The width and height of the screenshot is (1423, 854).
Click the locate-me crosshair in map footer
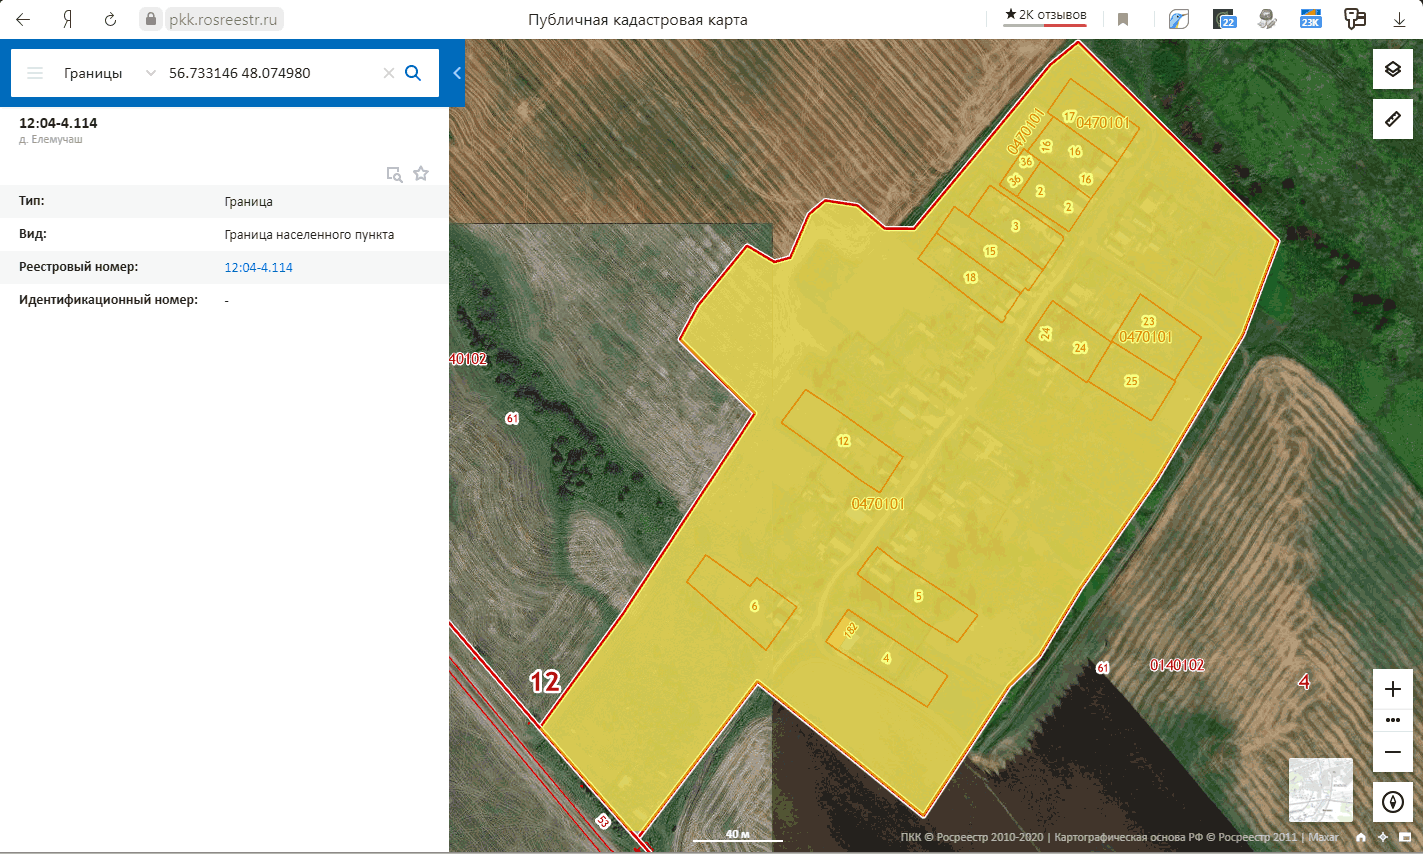point(1383,838)
